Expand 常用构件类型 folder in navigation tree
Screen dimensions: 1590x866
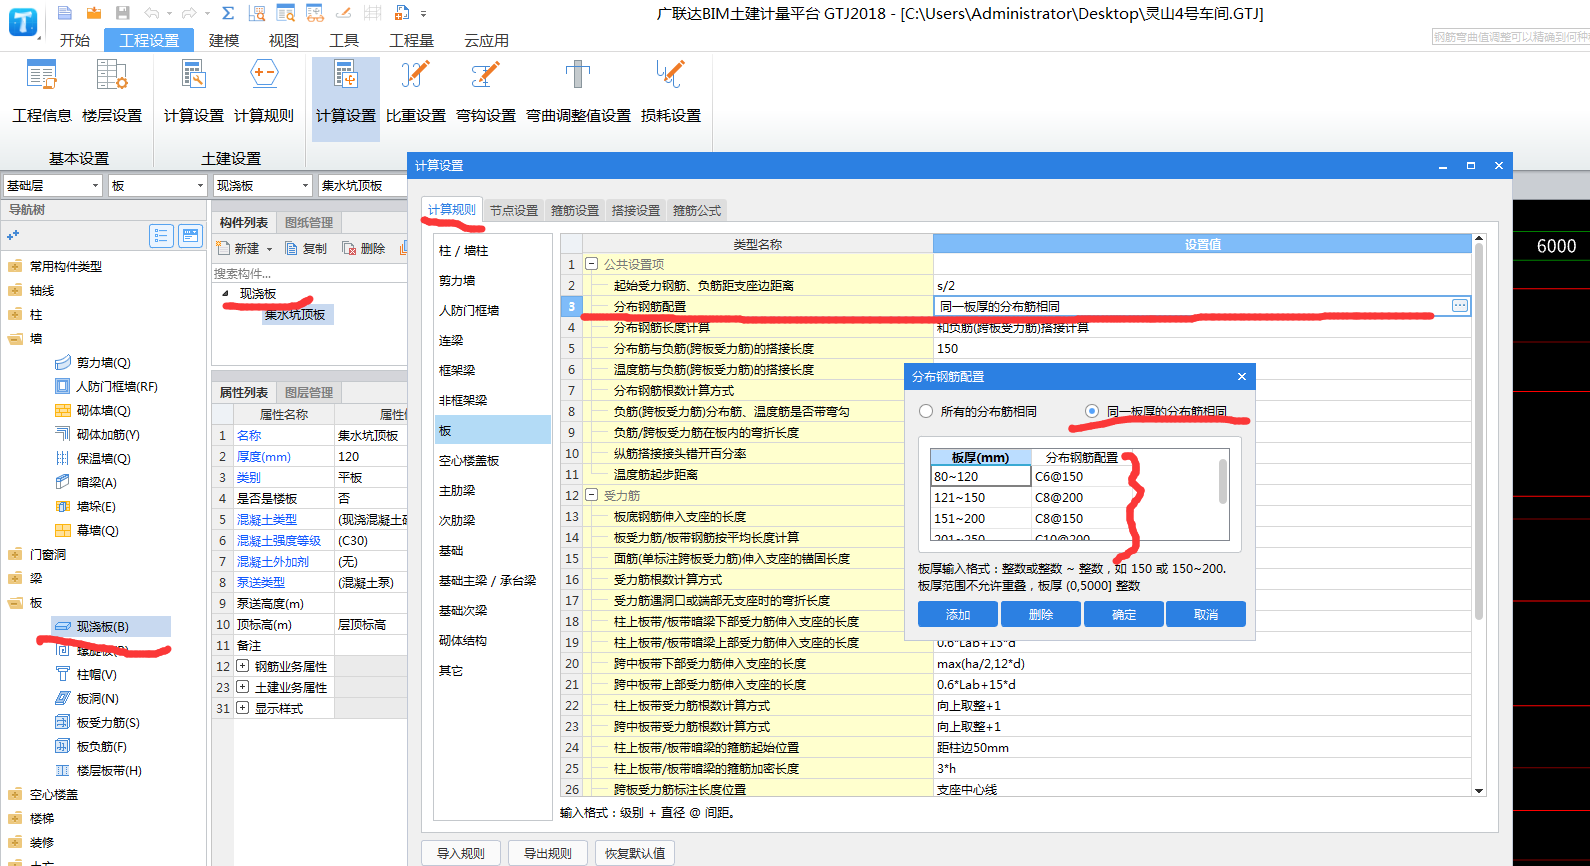[15, 267]
